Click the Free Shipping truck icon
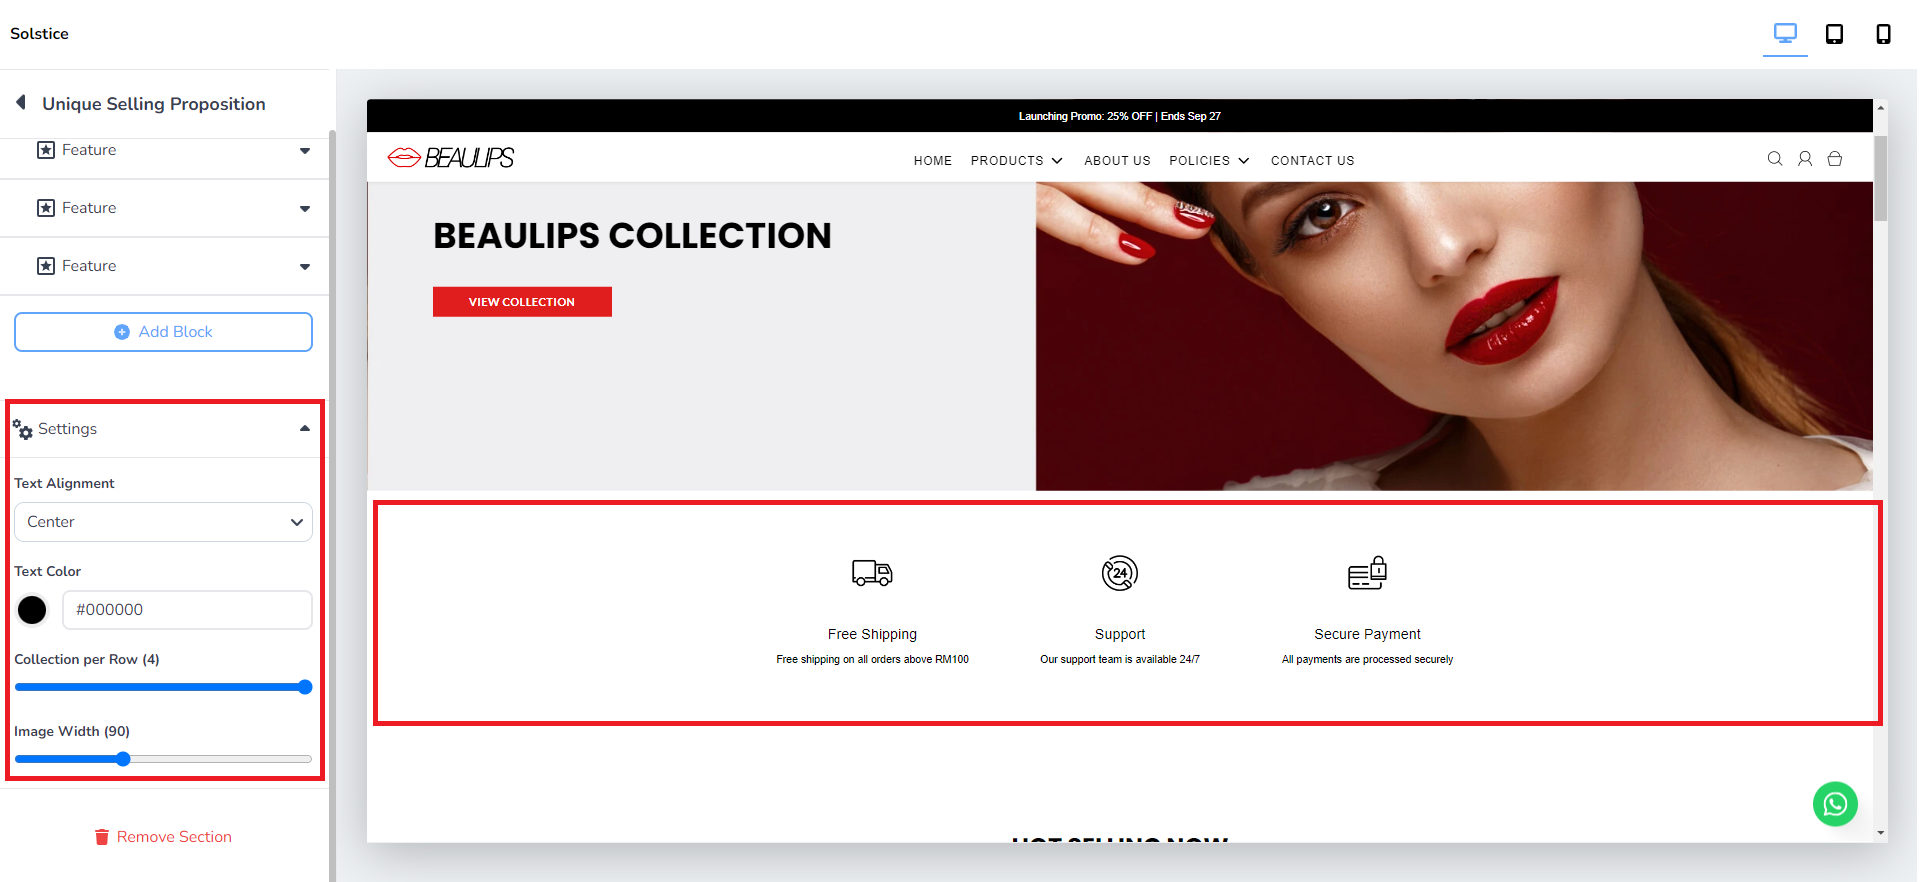The image size is (1920, 882). click(x=872, y=573)
